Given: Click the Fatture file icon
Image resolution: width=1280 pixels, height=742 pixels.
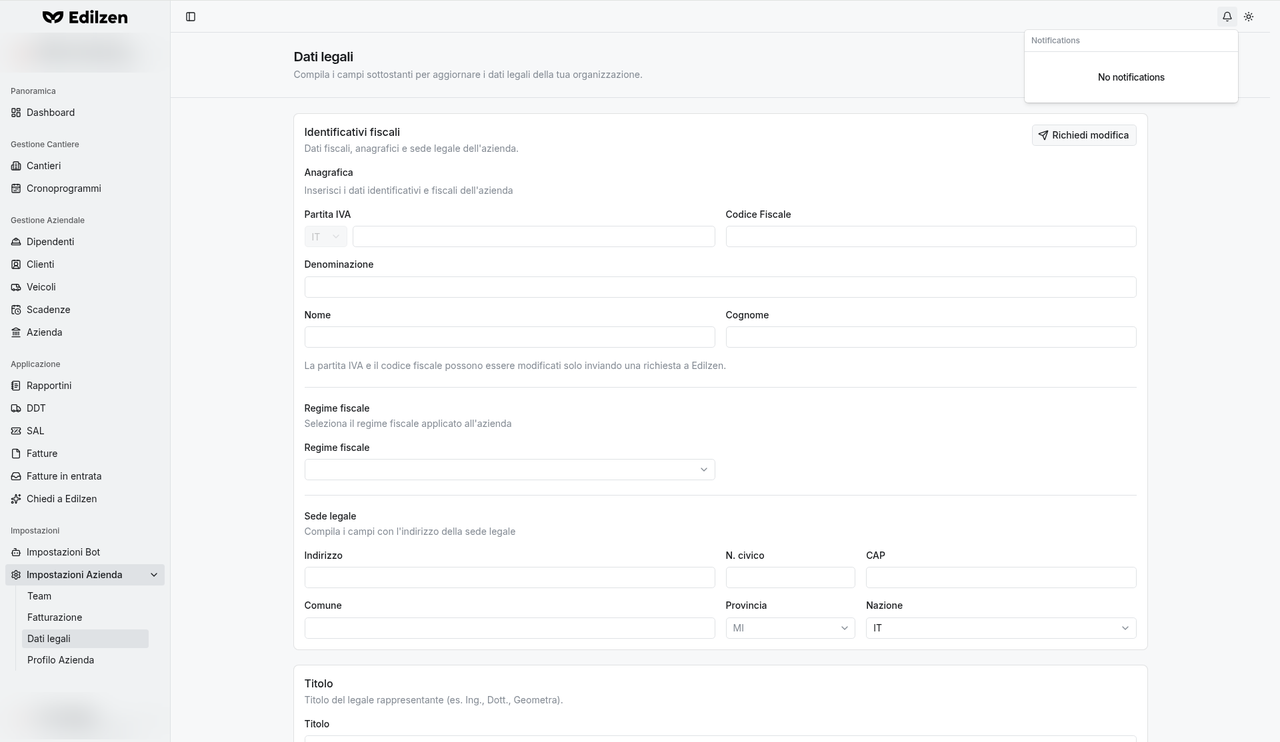Looking at the screenshot, I should click(16, 454).
